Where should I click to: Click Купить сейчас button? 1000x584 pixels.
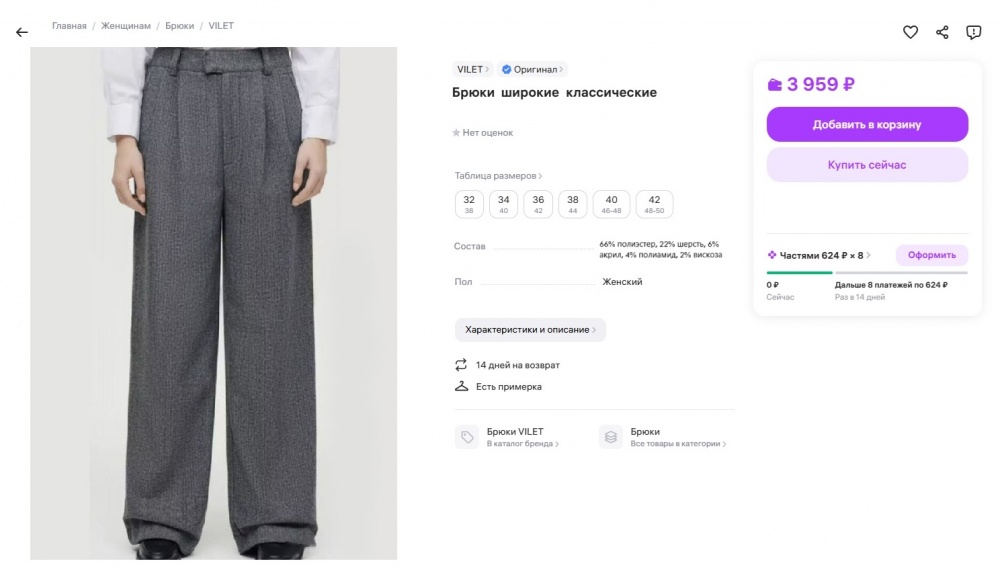point(867,165)
